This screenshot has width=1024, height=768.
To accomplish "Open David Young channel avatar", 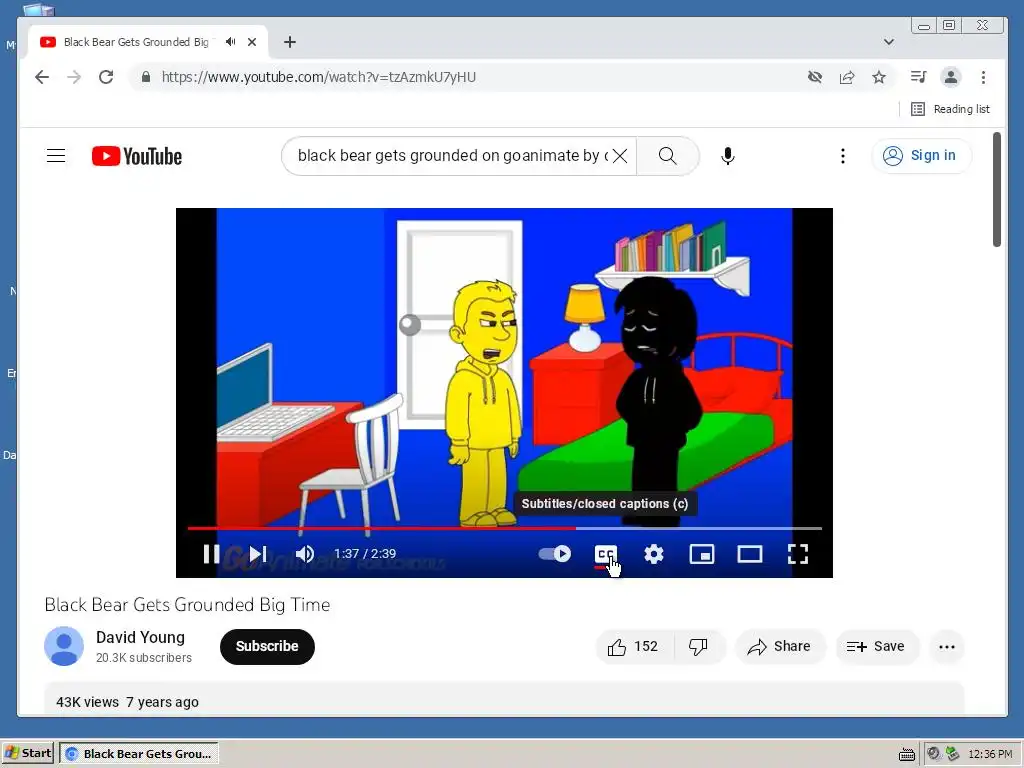I will coord(64,647).
